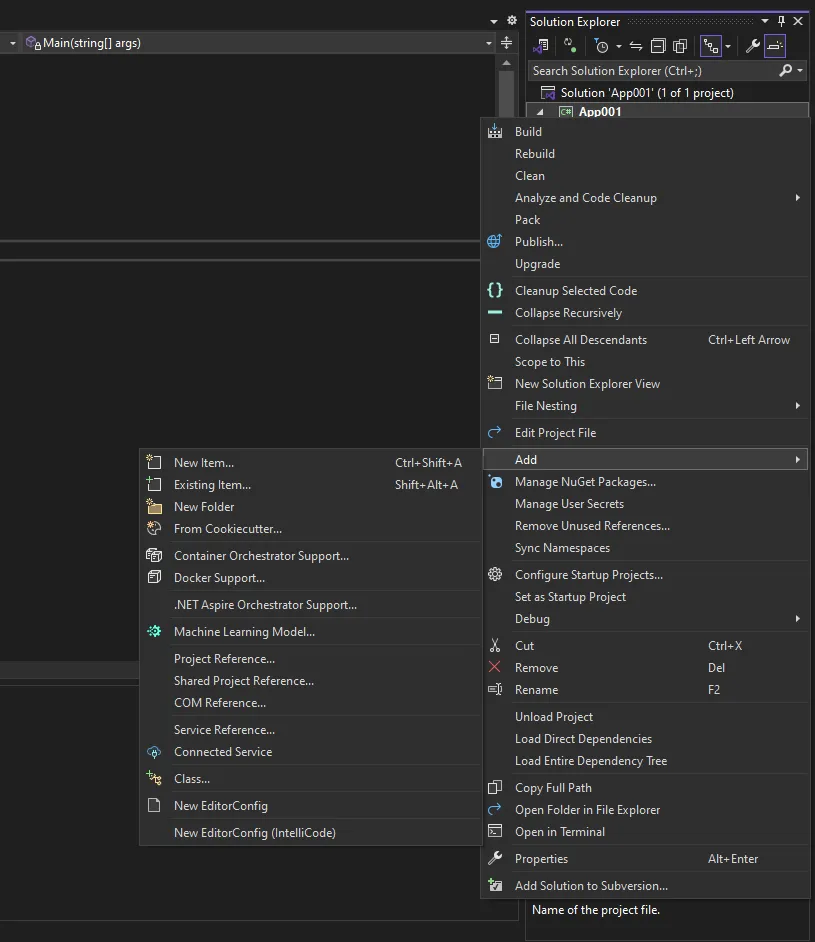Toggle the Preview Selected Items button
815x942 pixels.
point(775,46)
